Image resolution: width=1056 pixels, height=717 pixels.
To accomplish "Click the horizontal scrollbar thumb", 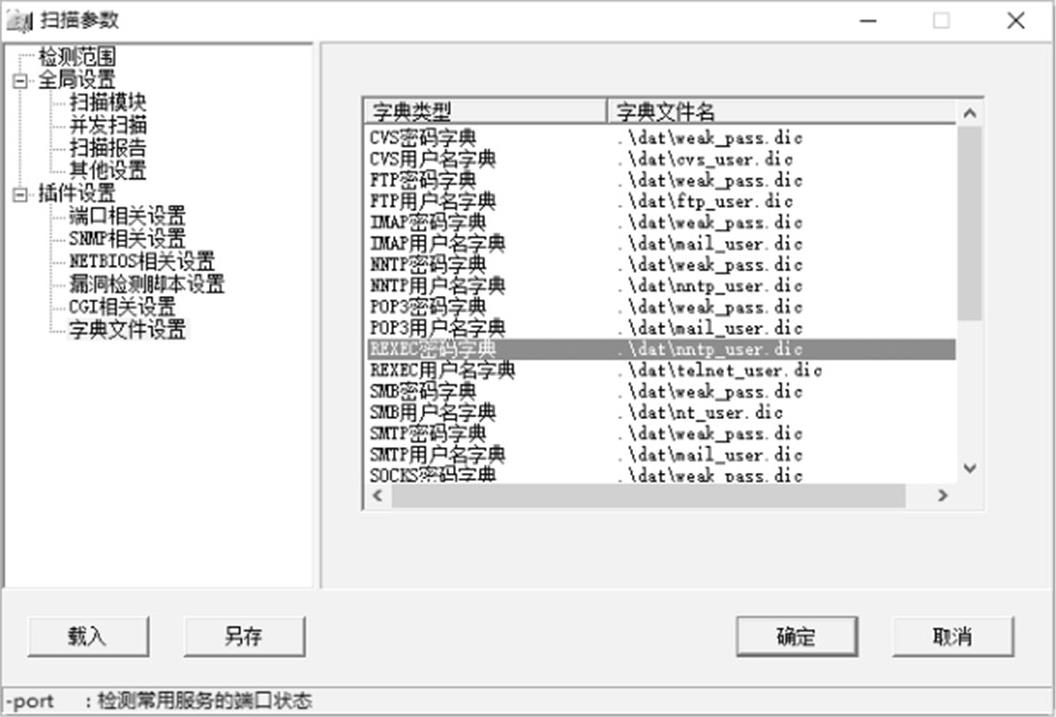I will pos(649,496).
